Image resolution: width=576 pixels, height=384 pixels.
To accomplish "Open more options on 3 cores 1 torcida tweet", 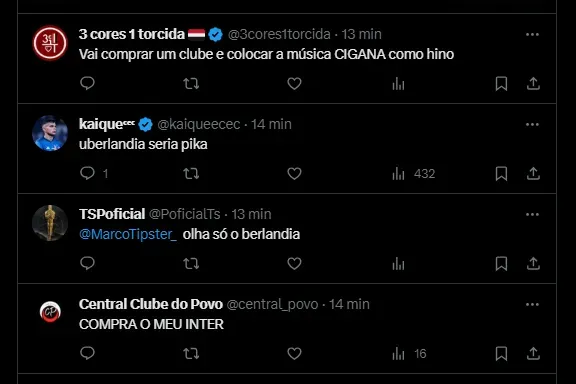I will tap(532, 35).
